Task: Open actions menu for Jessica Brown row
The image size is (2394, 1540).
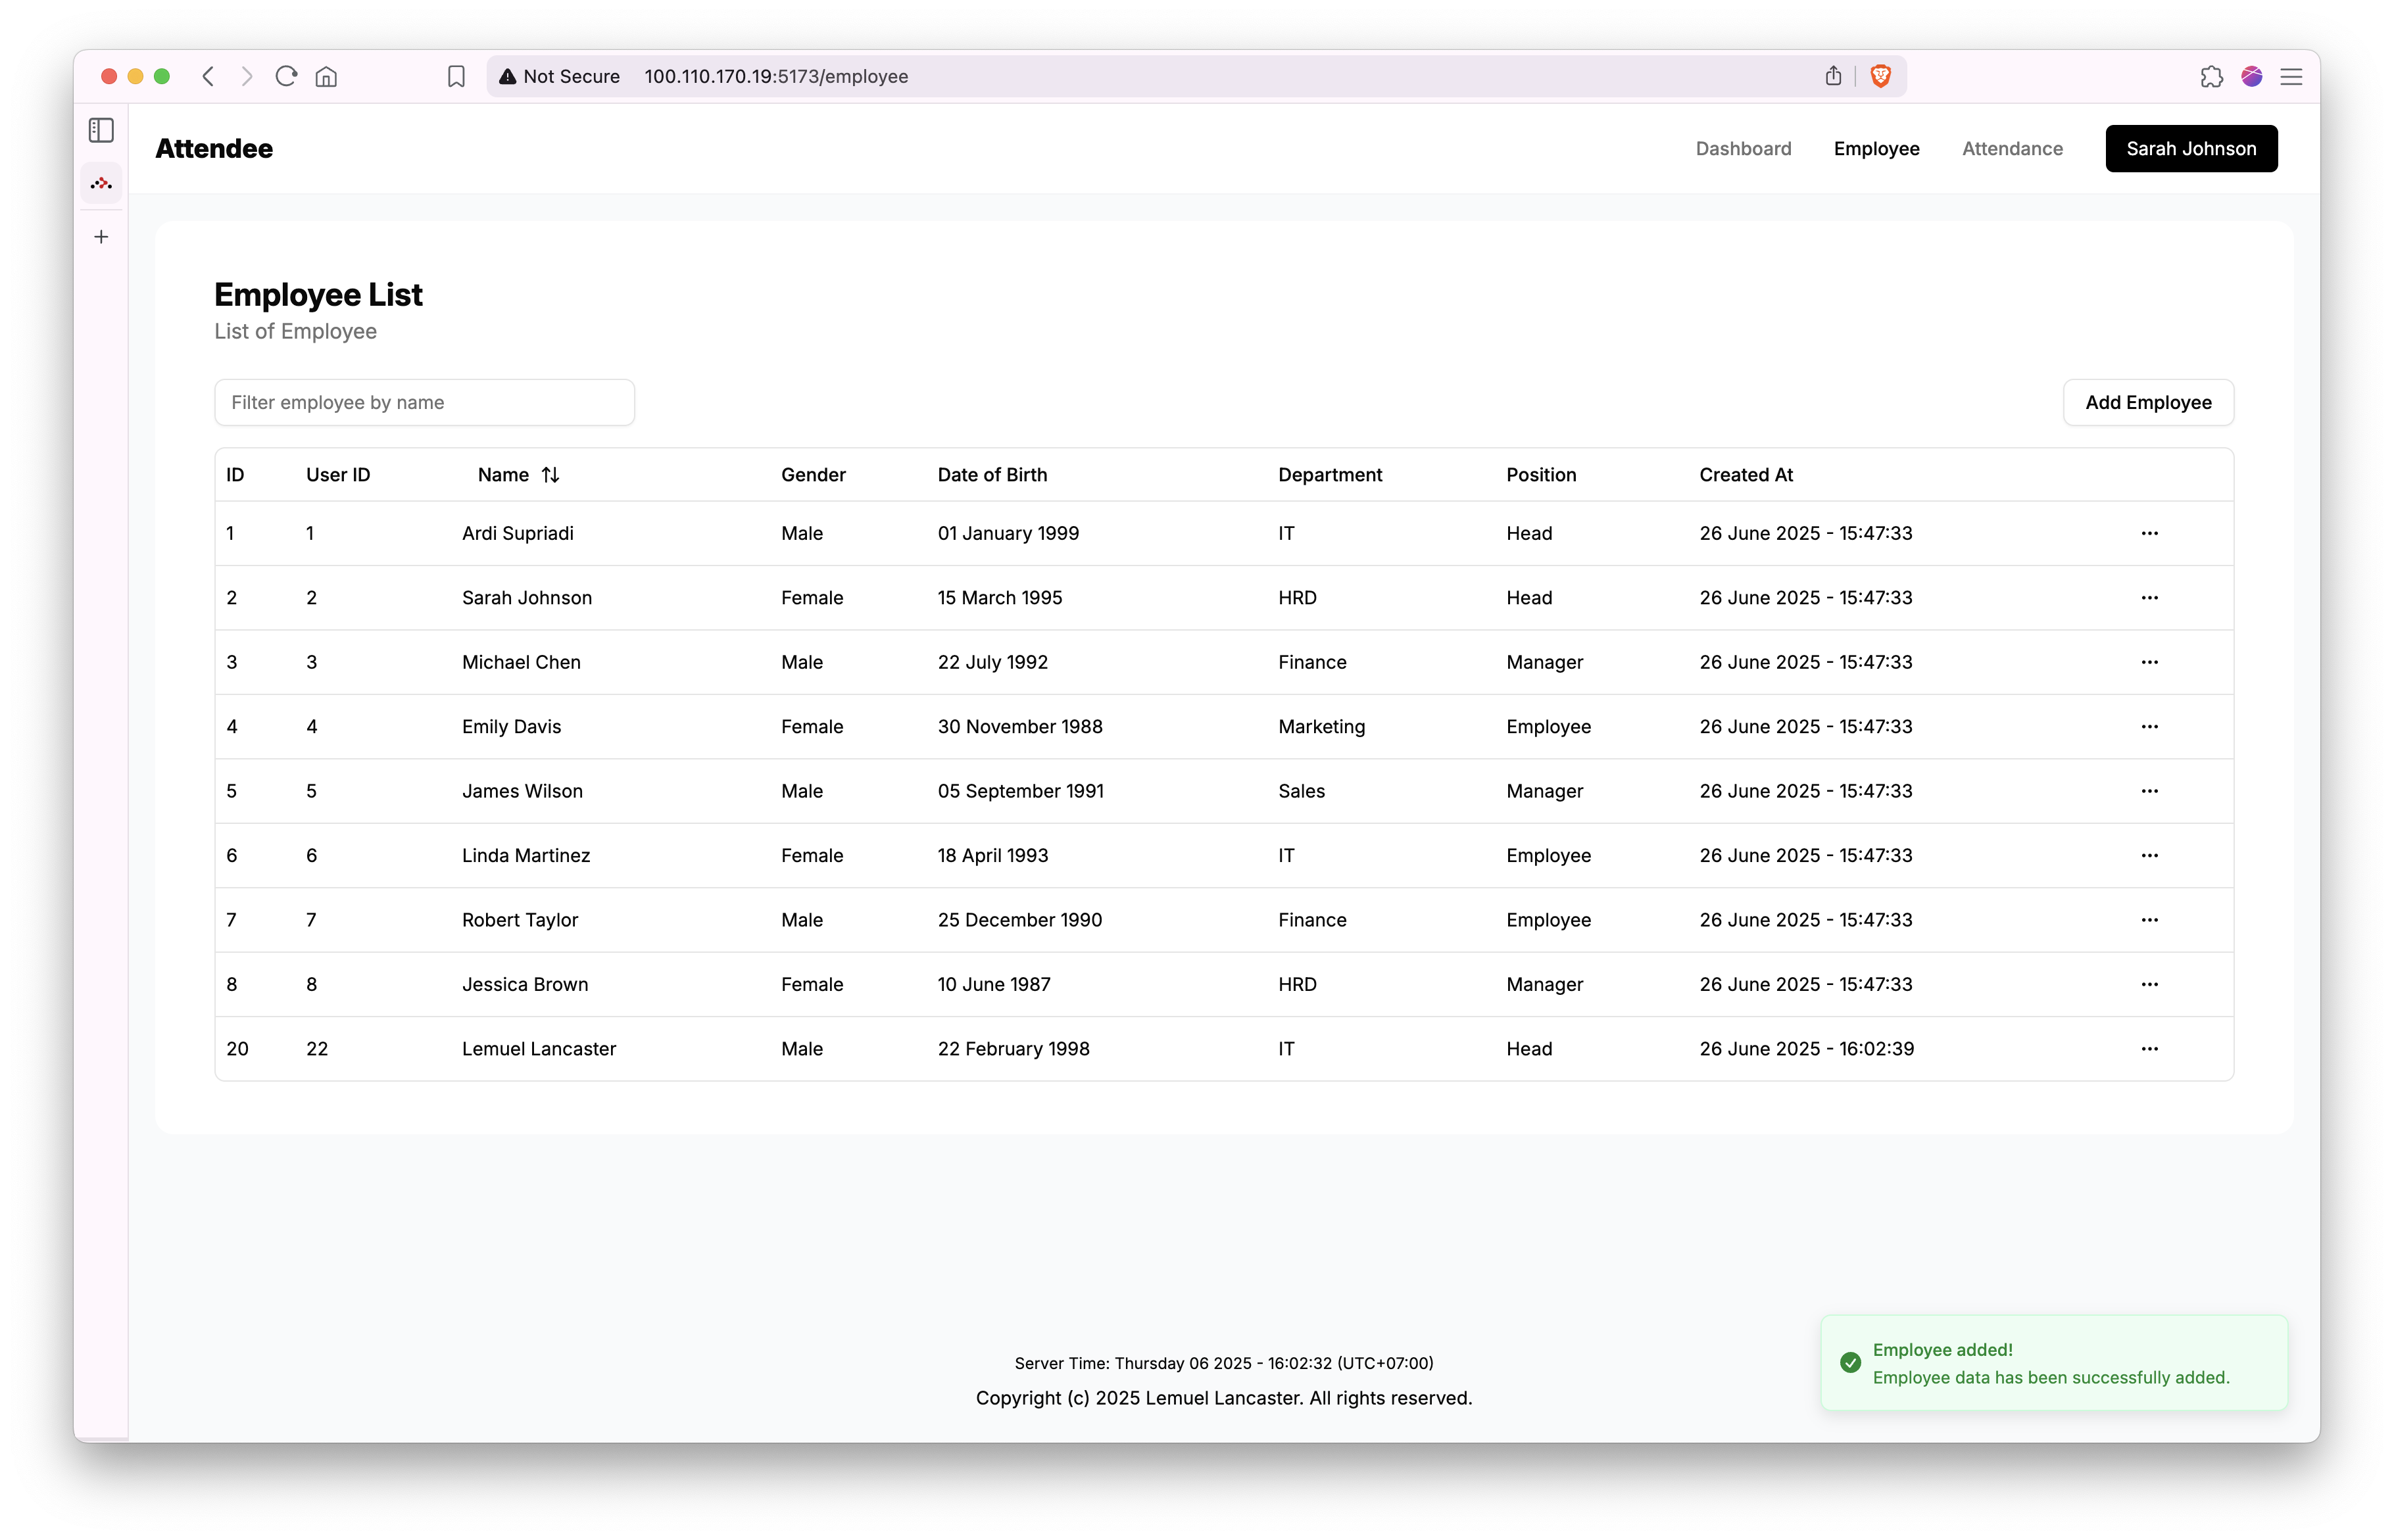Action: pyautogui.click(x=2149, y=985)
